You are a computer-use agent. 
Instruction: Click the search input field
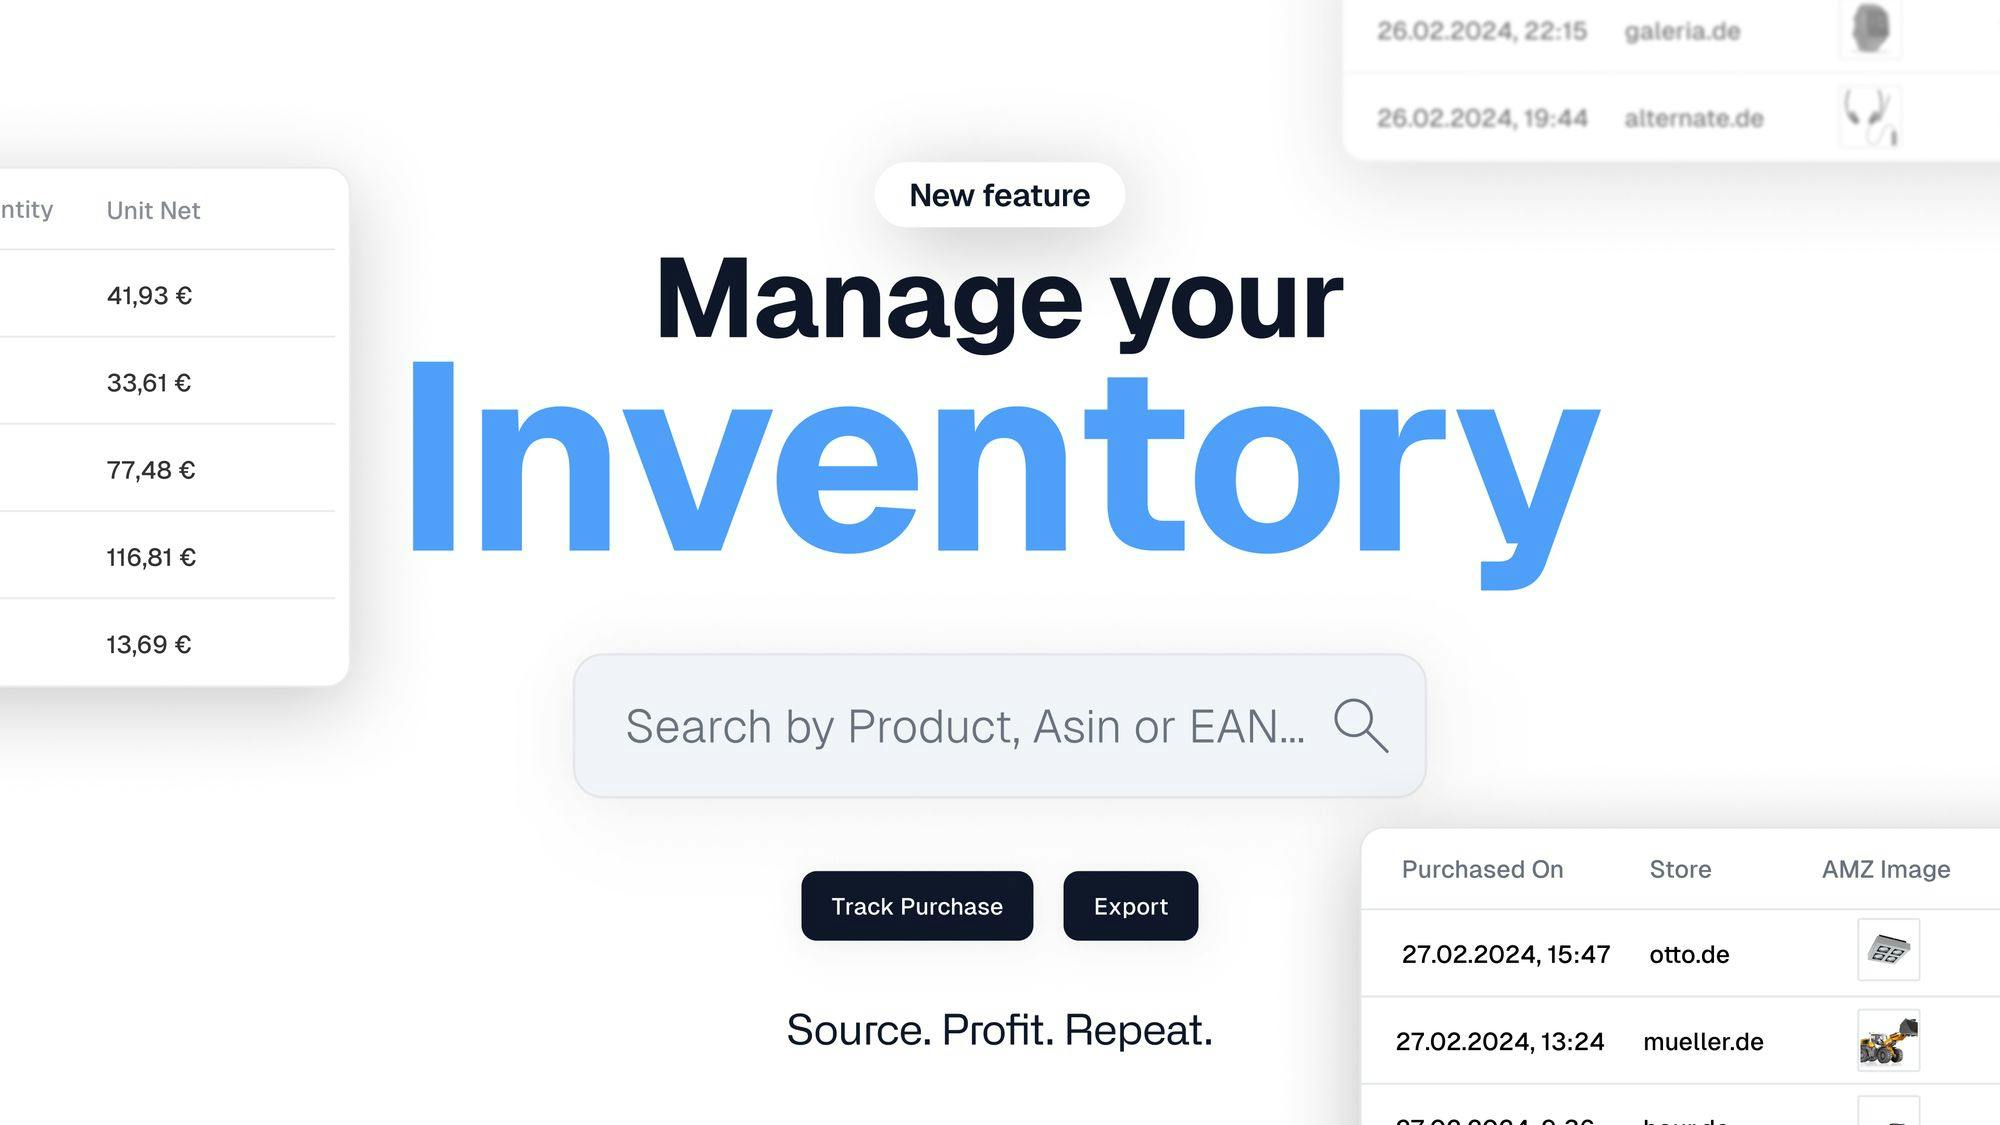1000,724
